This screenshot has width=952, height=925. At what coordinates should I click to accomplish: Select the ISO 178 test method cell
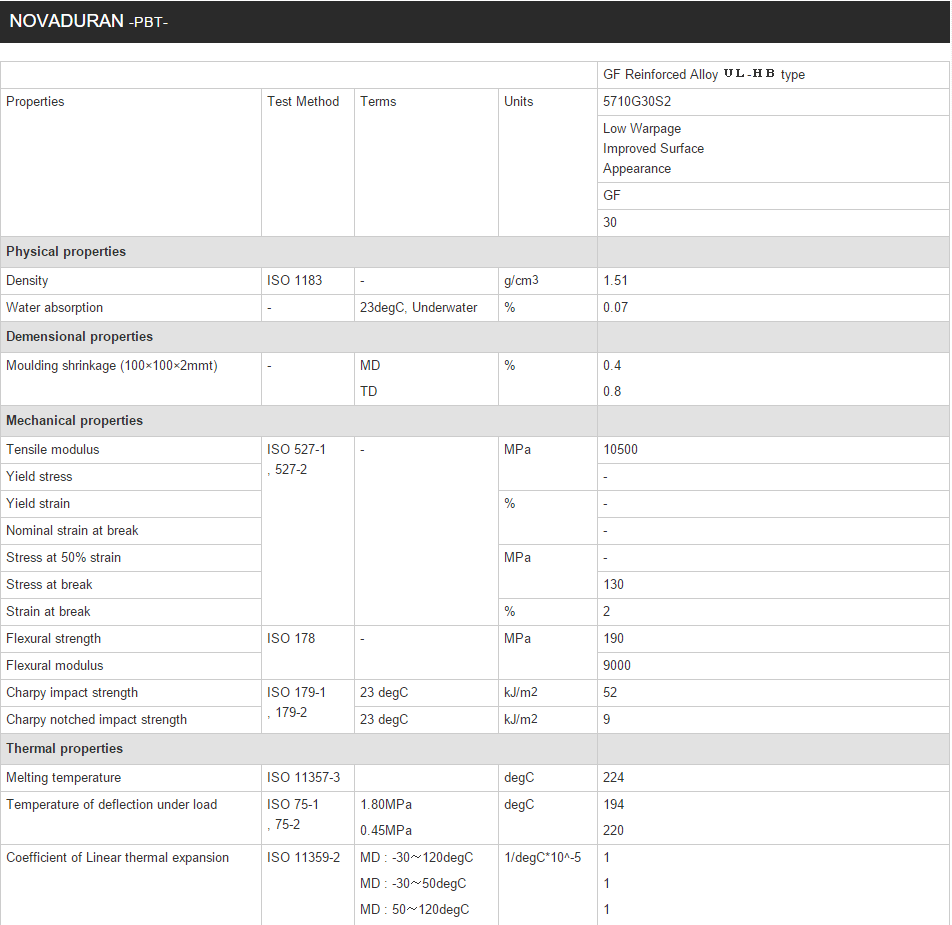click(x=308, y=652)
